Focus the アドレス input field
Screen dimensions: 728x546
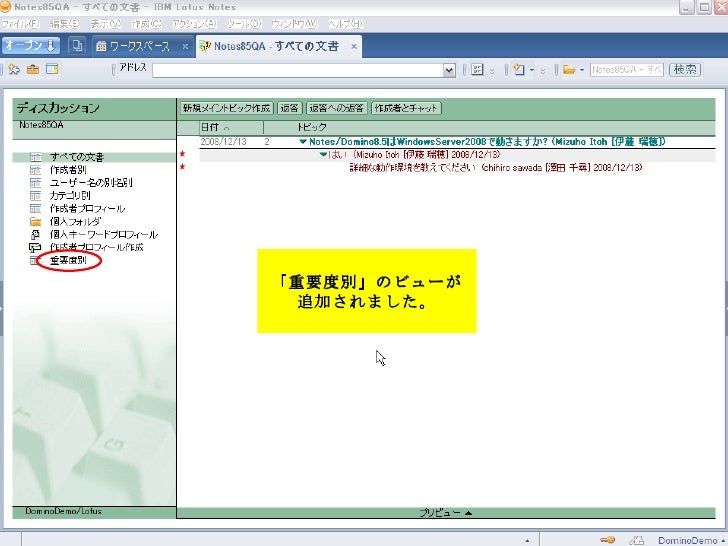tap(298, 70)
